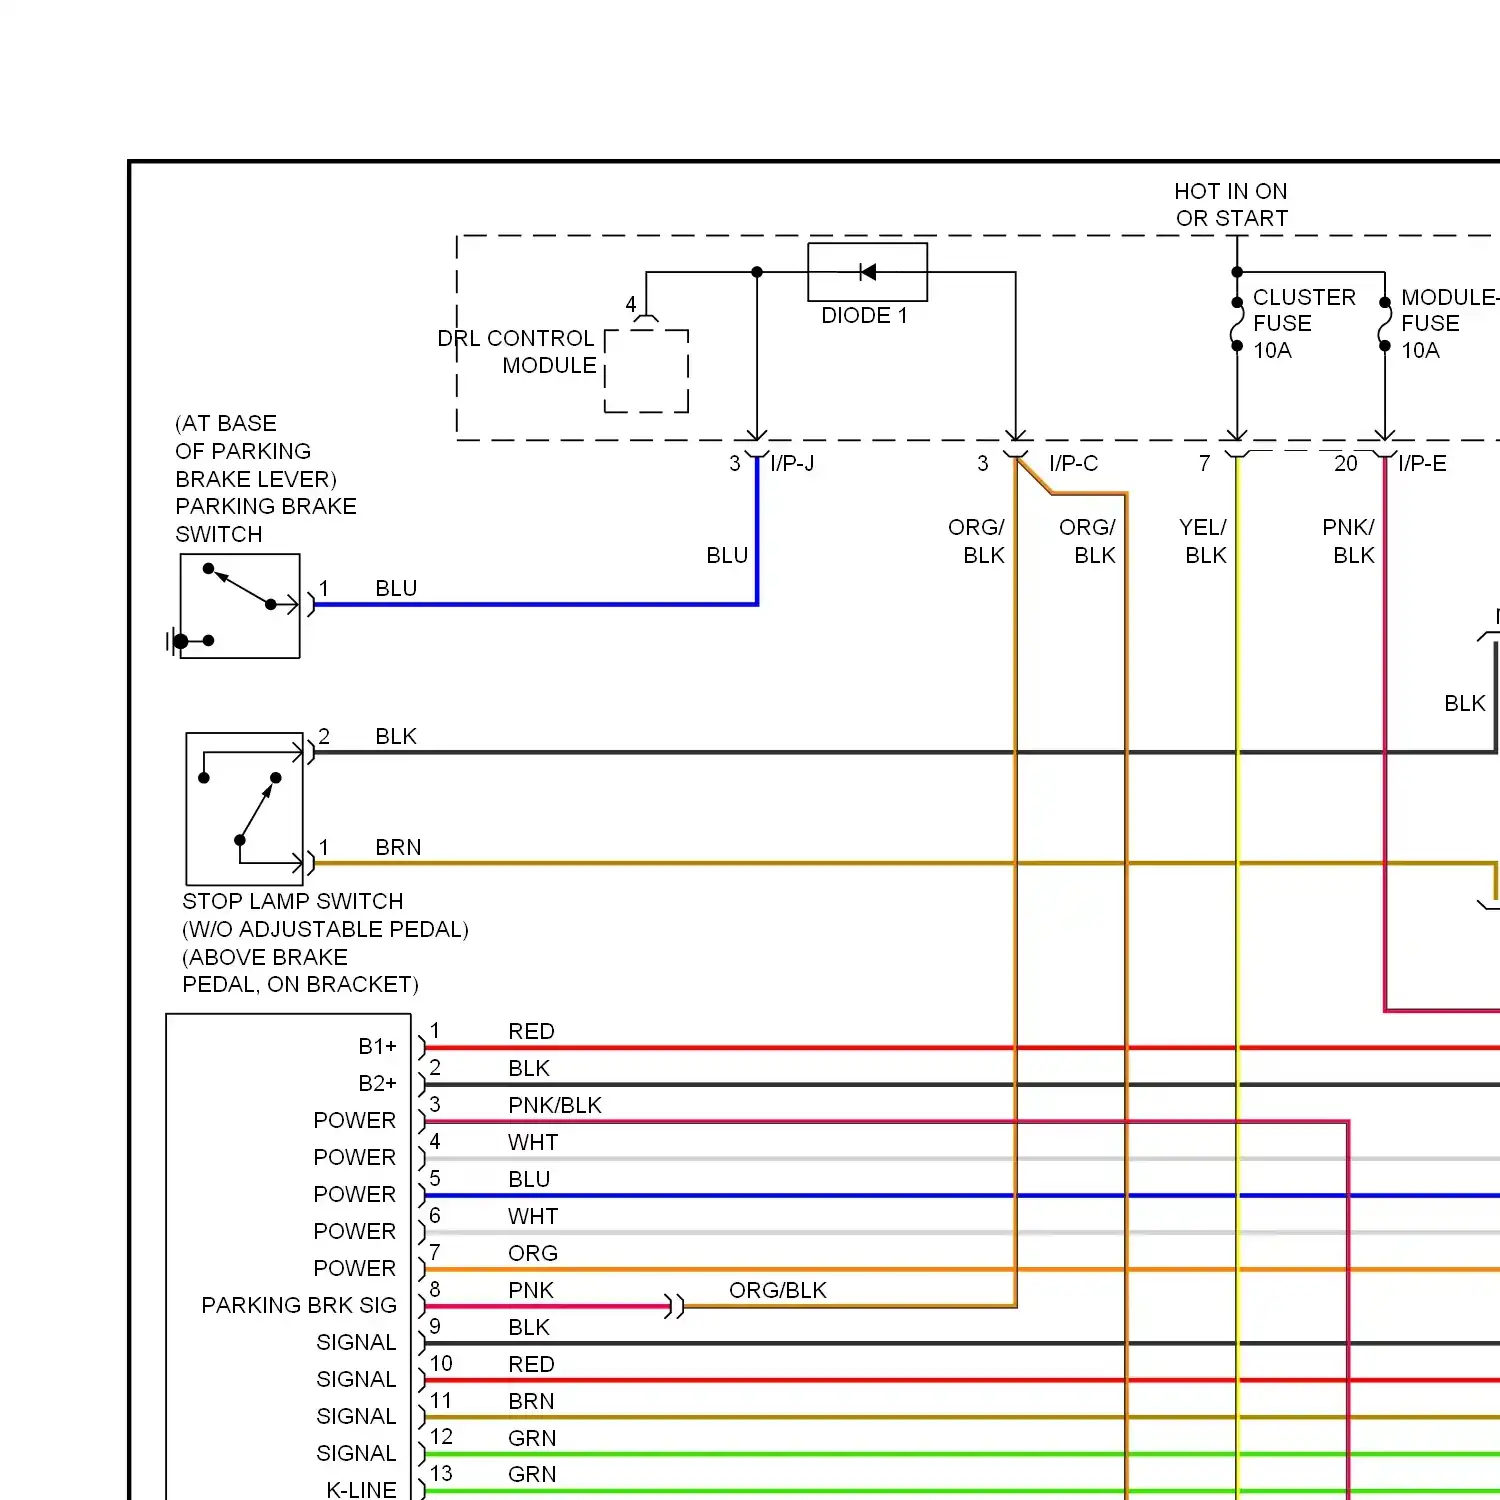
Task: Click the 'POWER' label on the pin 7 row
Action: click(355, 1268)
